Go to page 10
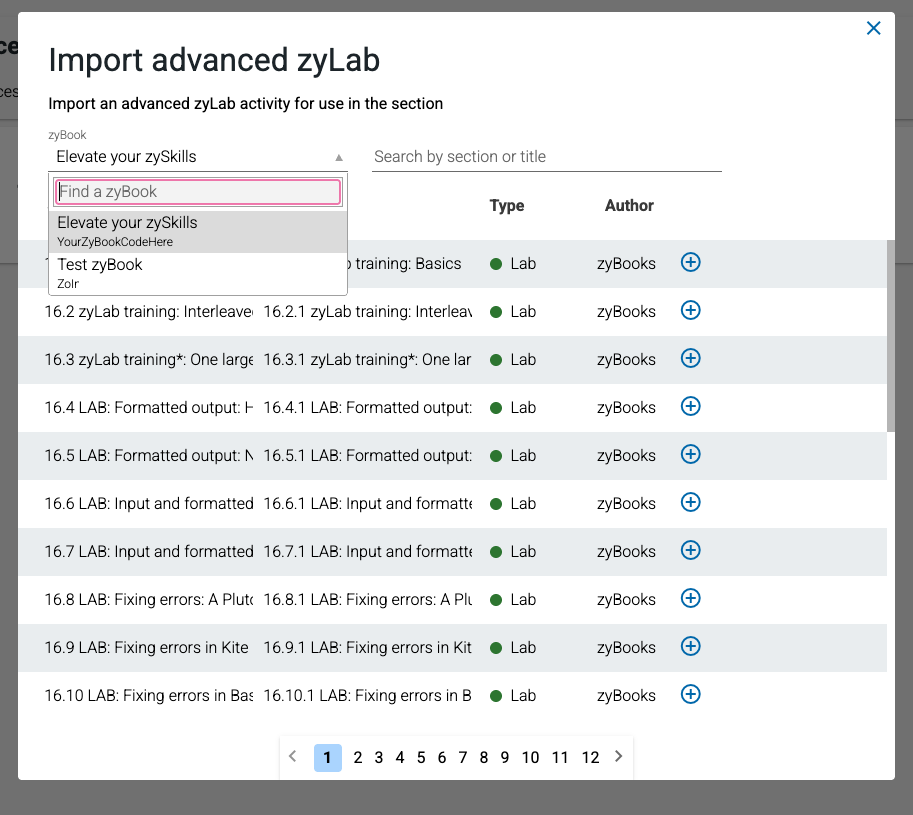The height and width of the screenshot is (815, 913). [530, 757]
